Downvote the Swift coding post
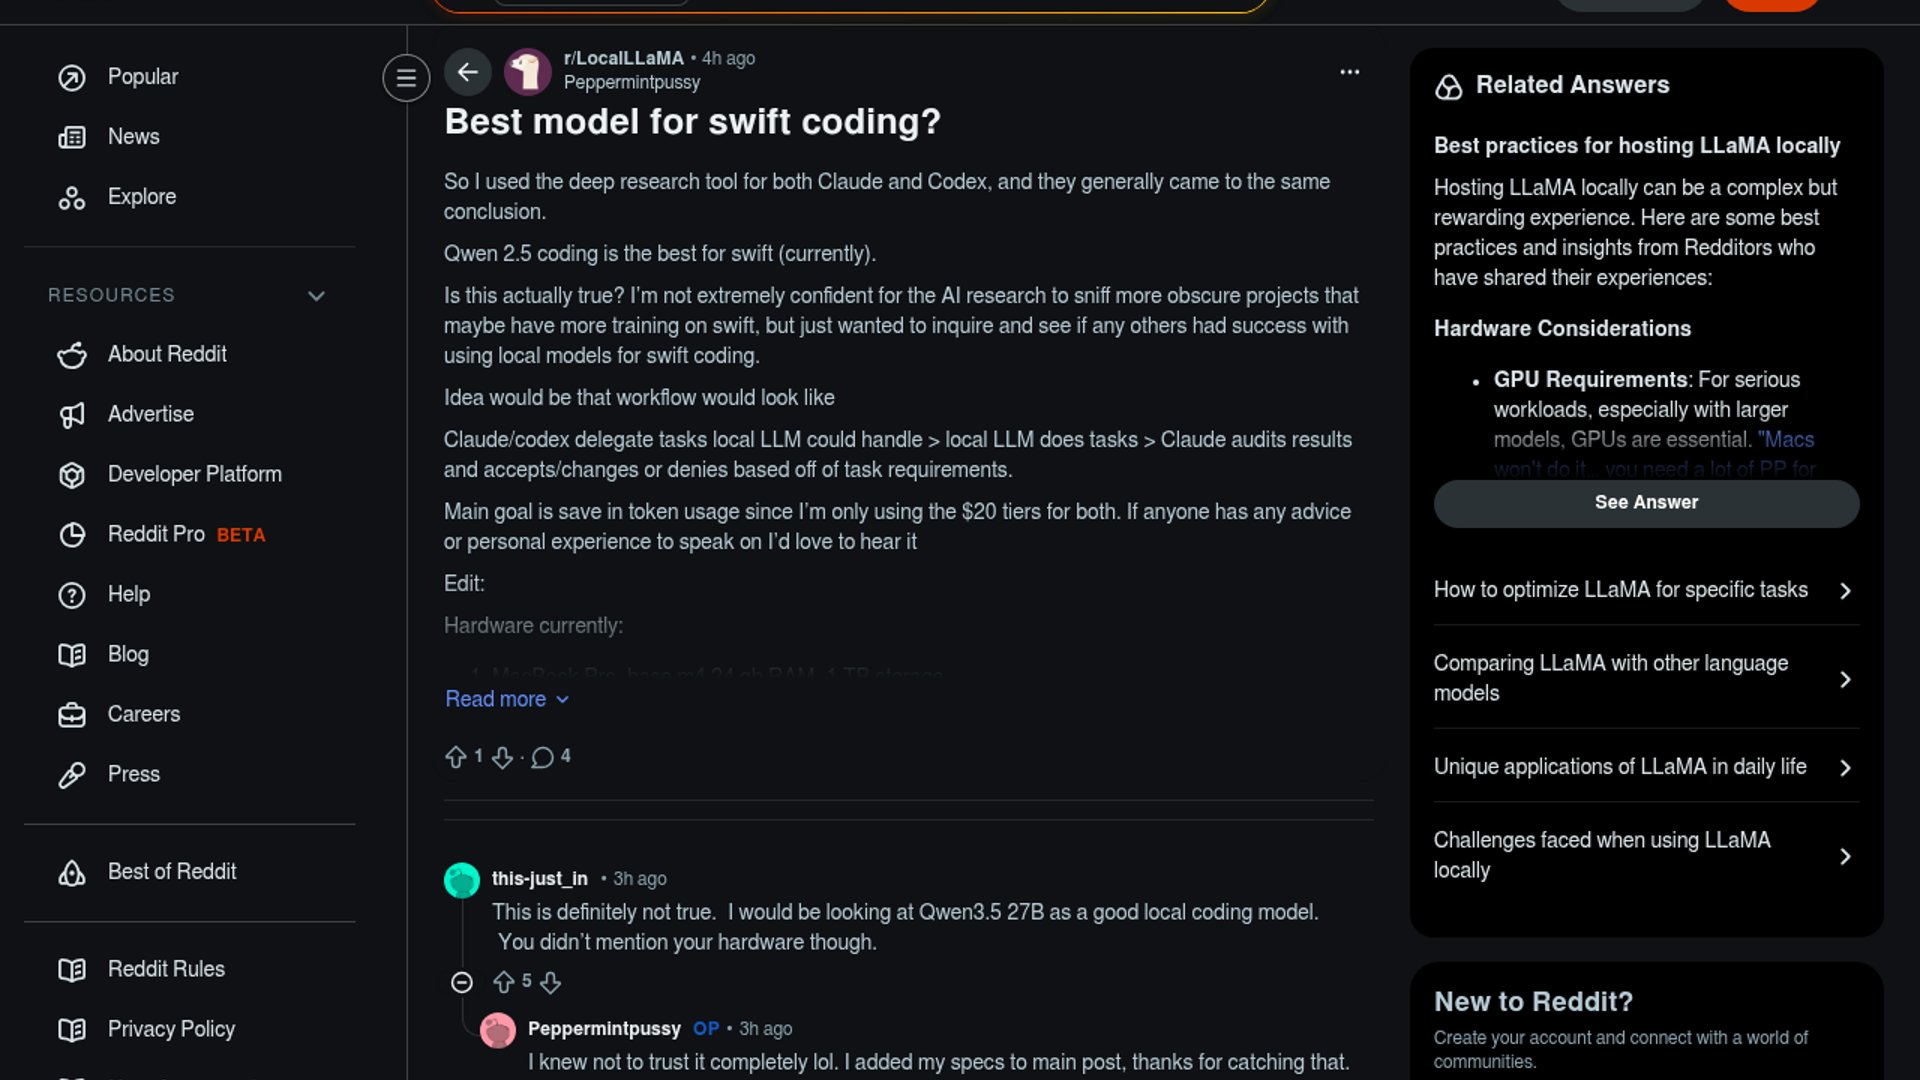Screen dimensions: 1920x1080 pos(502,757)
